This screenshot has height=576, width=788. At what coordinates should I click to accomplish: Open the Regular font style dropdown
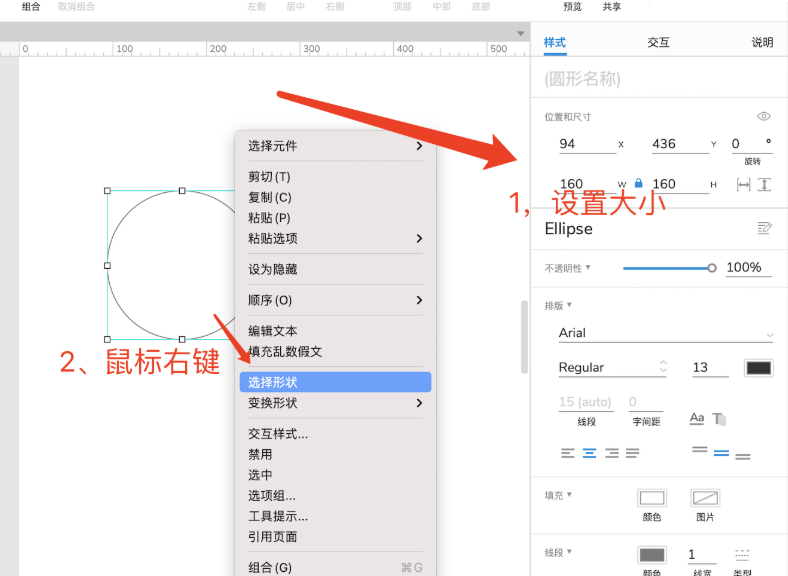tap(613, 367)
